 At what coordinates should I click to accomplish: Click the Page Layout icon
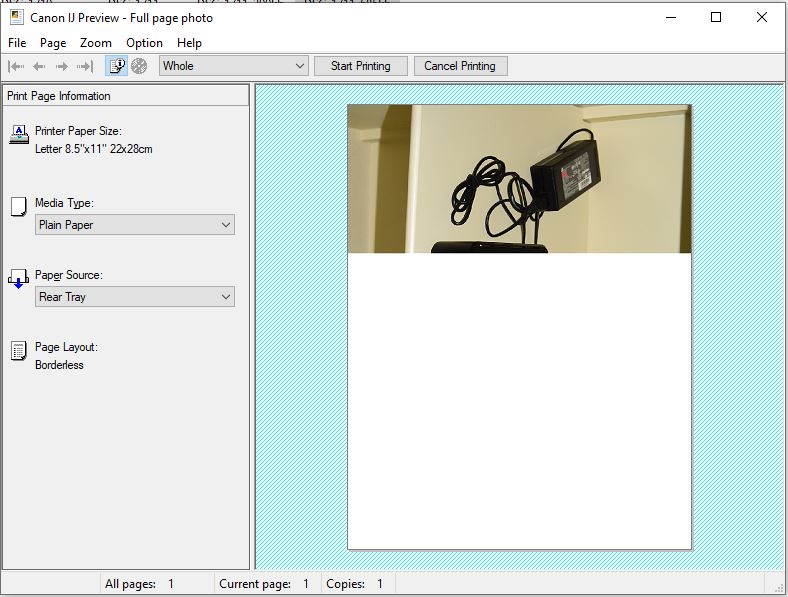coord(18,351)
